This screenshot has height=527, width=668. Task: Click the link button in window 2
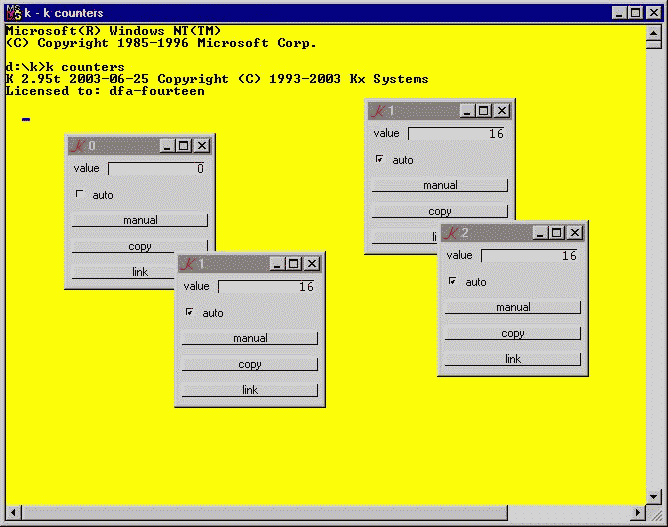click(x=513, y=359)
